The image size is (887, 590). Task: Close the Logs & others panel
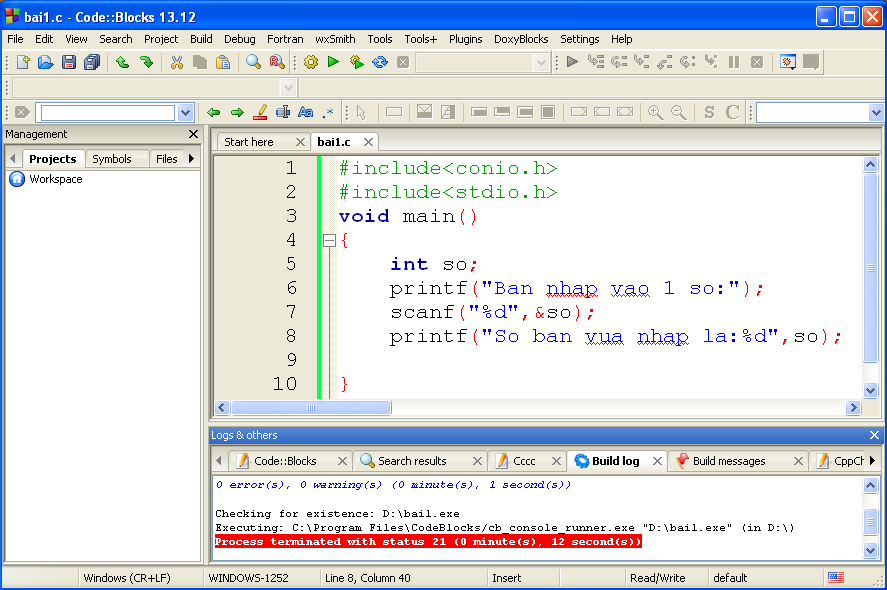[x=874, y=435]
